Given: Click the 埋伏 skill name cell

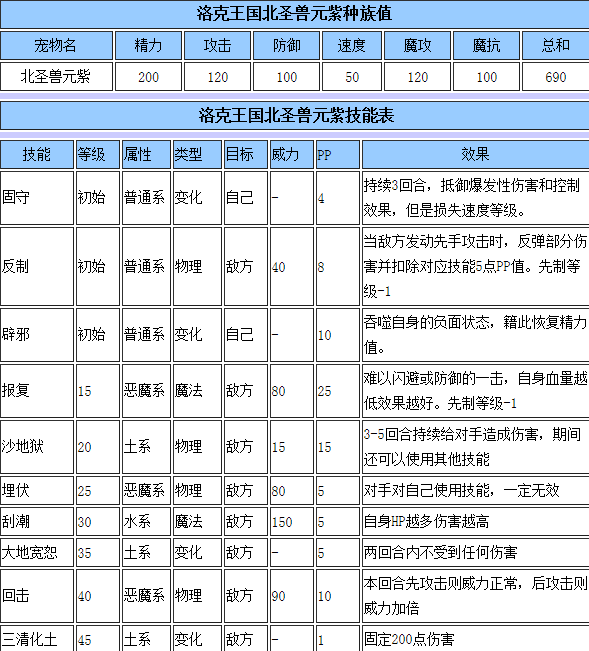Looking at the screenshot, I should 37,491.
